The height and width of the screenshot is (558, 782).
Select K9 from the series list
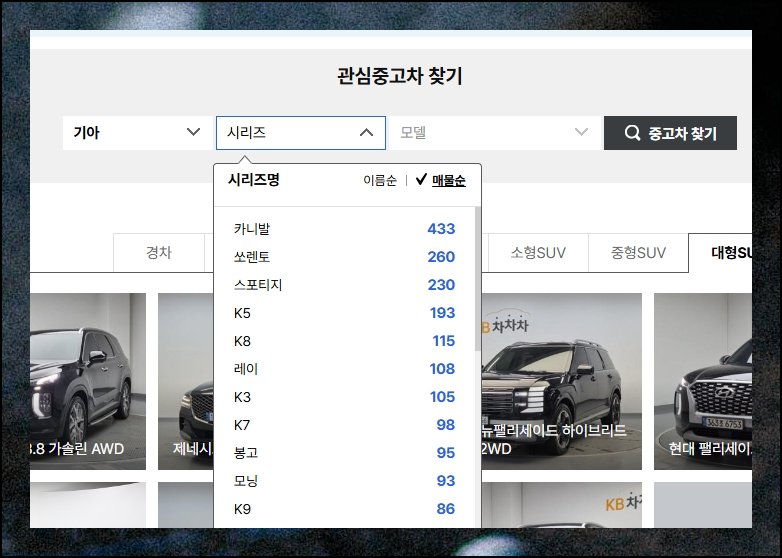tap(344, 509)
